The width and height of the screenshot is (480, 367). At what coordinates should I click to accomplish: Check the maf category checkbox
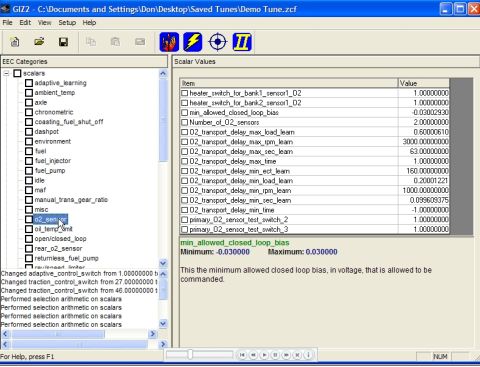[x=29, y=190]
